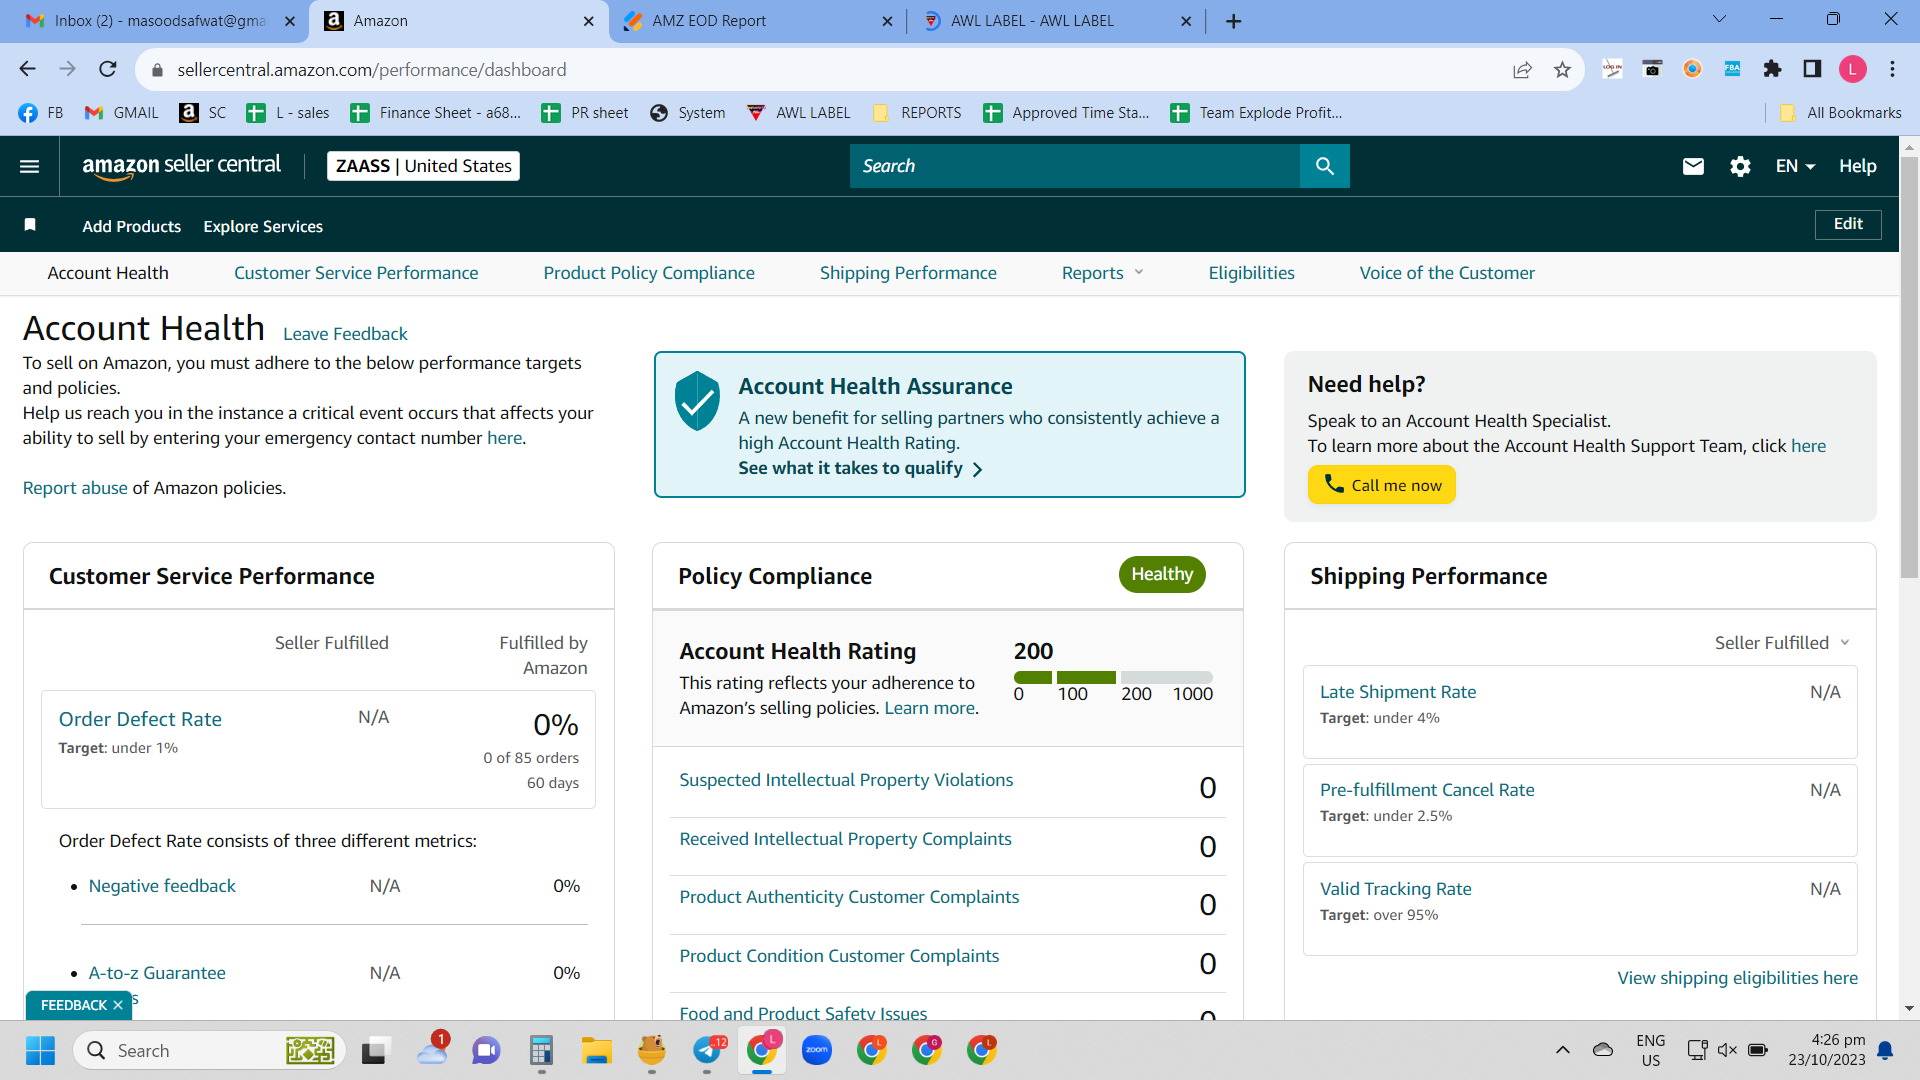
Task: Expand See what it takes to qualify
Action: [x=861, y=468]
